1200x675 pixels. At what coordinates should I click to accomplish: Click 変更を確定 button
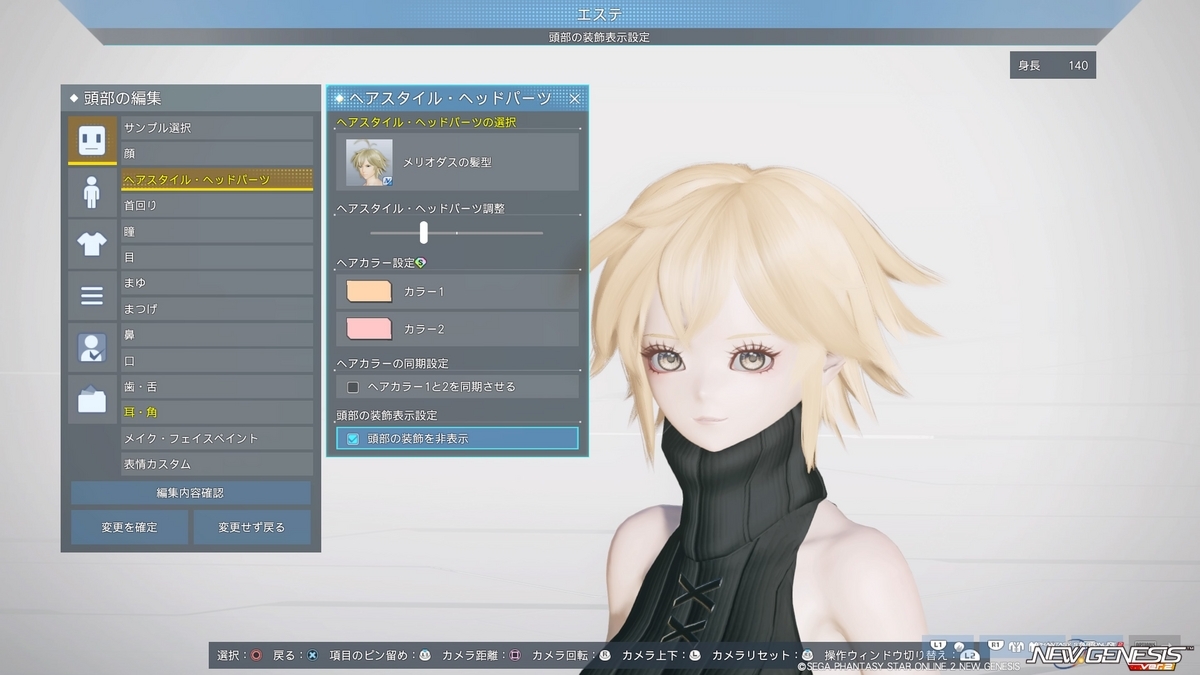coord(129,527)
